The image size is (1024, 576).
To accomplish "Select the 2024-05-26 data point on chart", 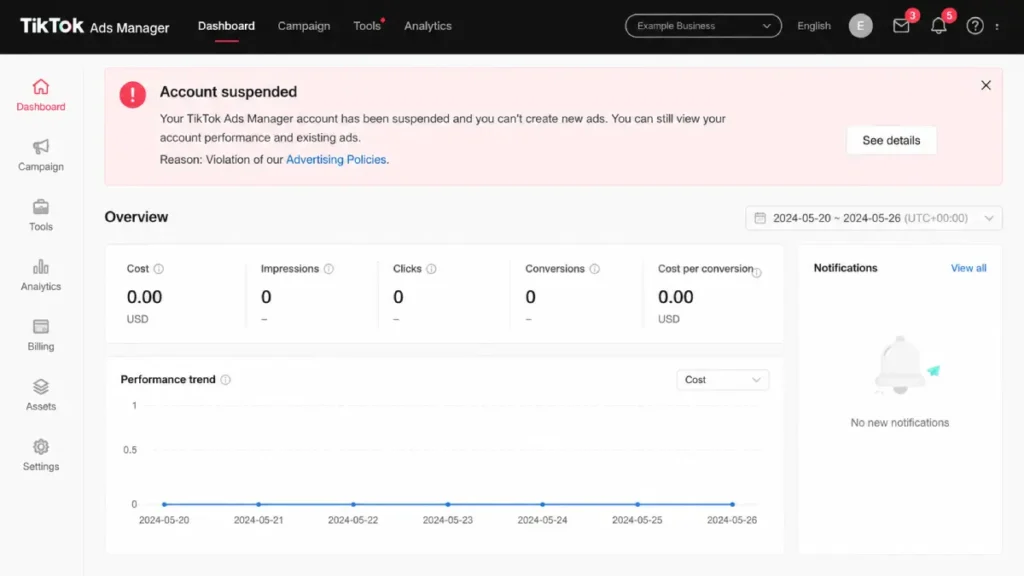I will (x=732, y=504).
